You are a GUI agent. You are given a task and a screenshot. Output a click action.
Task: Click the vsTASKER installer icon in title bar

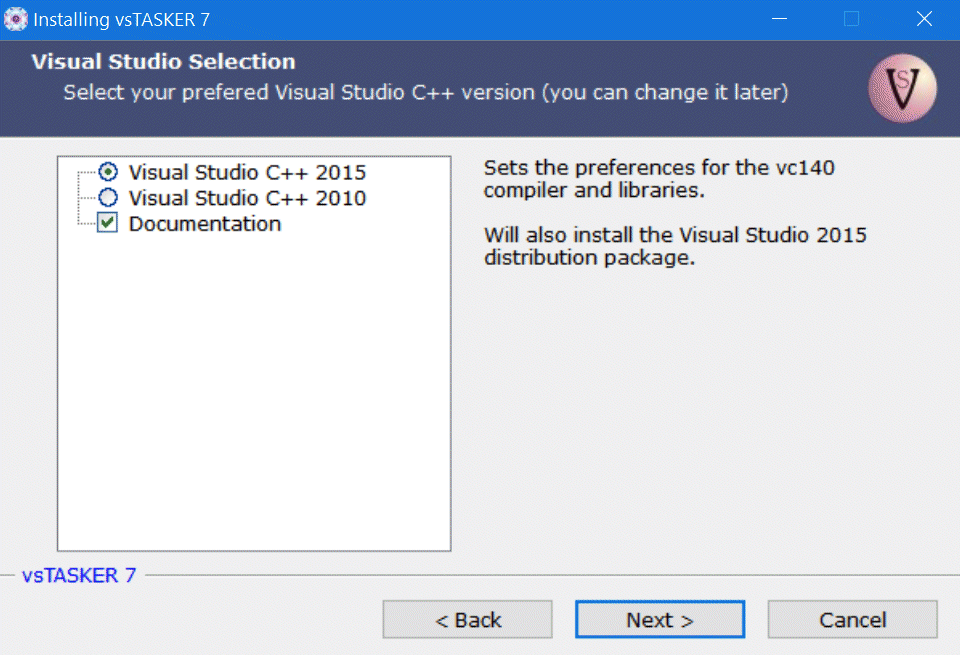coord(16,19)
